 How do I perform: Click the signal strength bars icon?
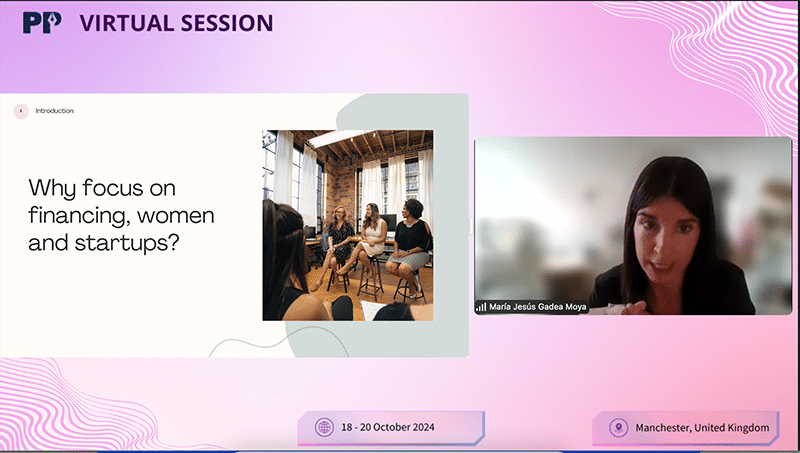coord(481,307)
